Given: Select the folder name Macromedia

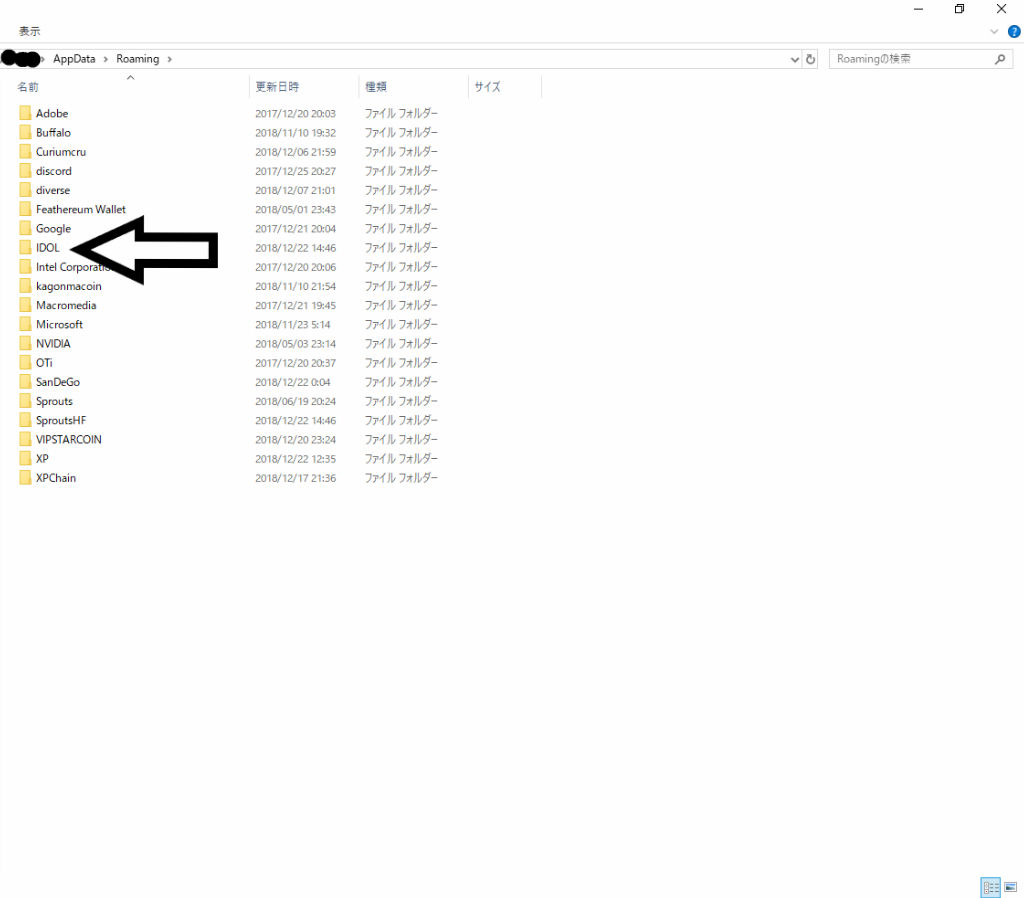Looking at the screenshot, I should pos(66,305).
